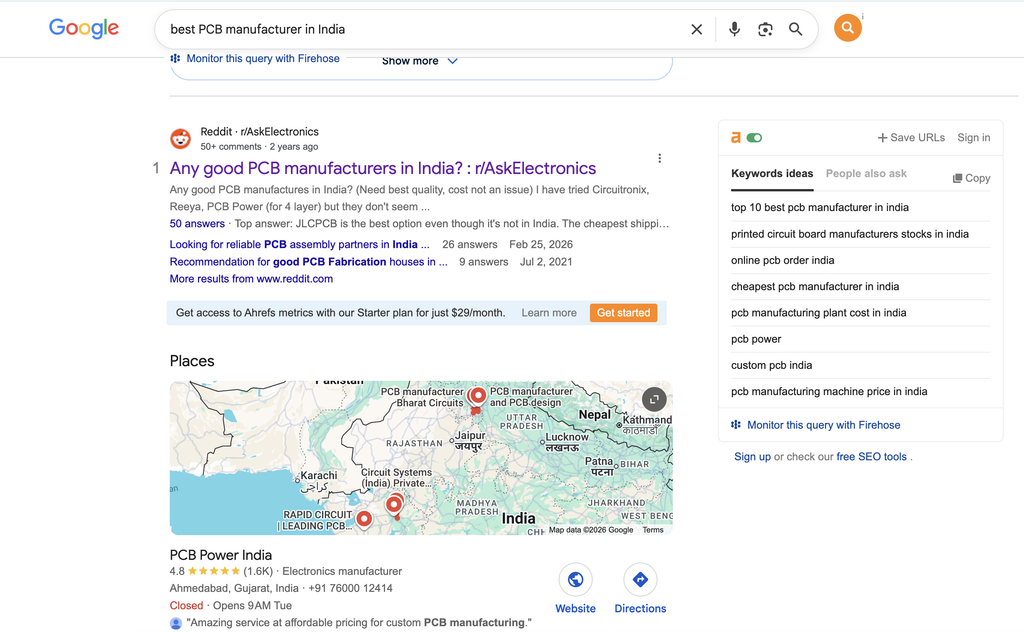The height and width of the screenshot is (632, 1024).
Task: Open Google Lens image search
Action: (765, 29)
